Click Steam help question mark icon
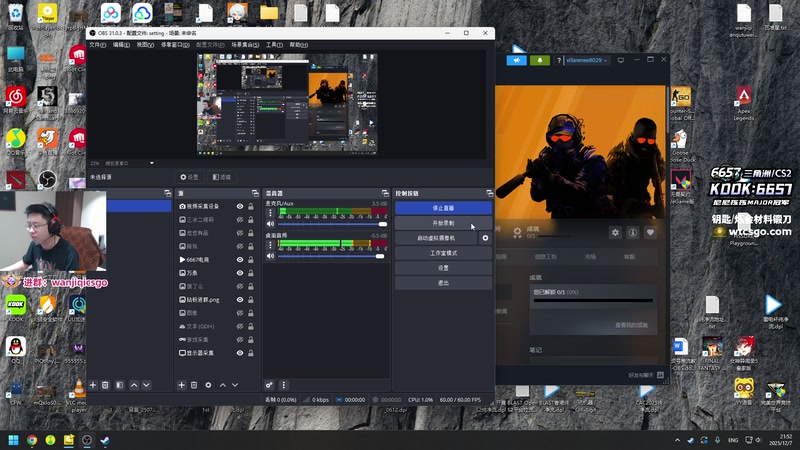Image resolution: width=800 pixels, height=450 pixels. tap(559, 60)
